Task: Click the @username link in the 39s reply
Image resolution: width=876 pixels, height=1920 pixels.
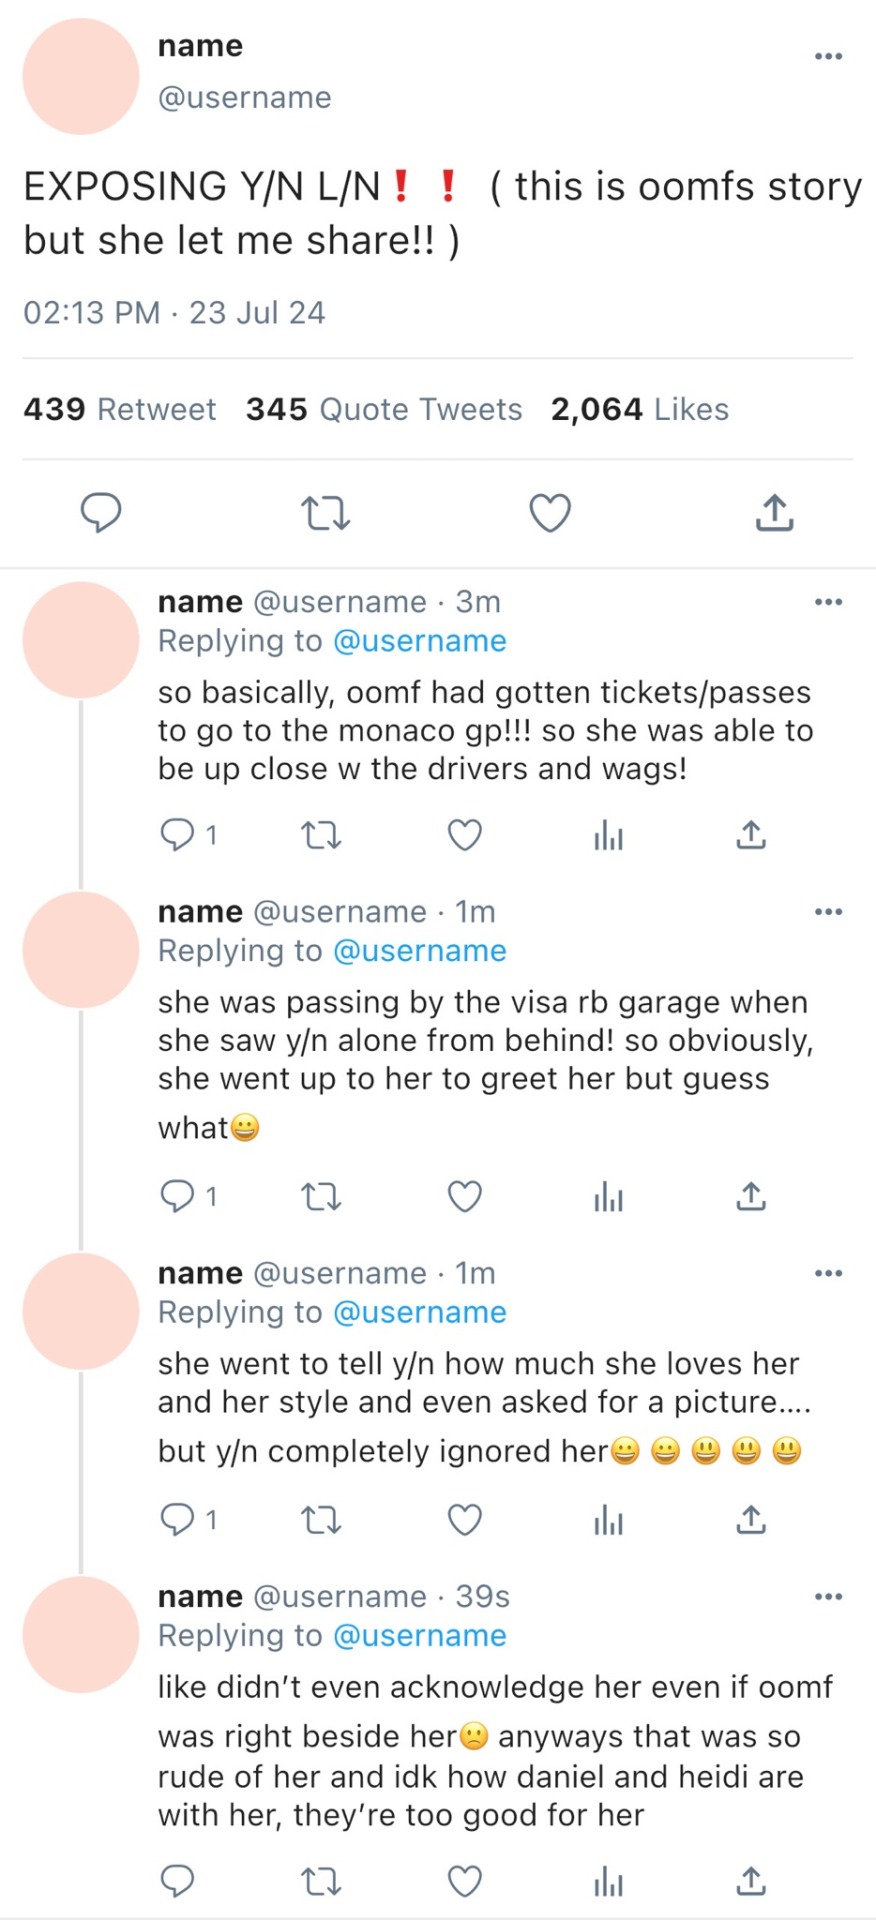Action: click(x=419, y=1635)
